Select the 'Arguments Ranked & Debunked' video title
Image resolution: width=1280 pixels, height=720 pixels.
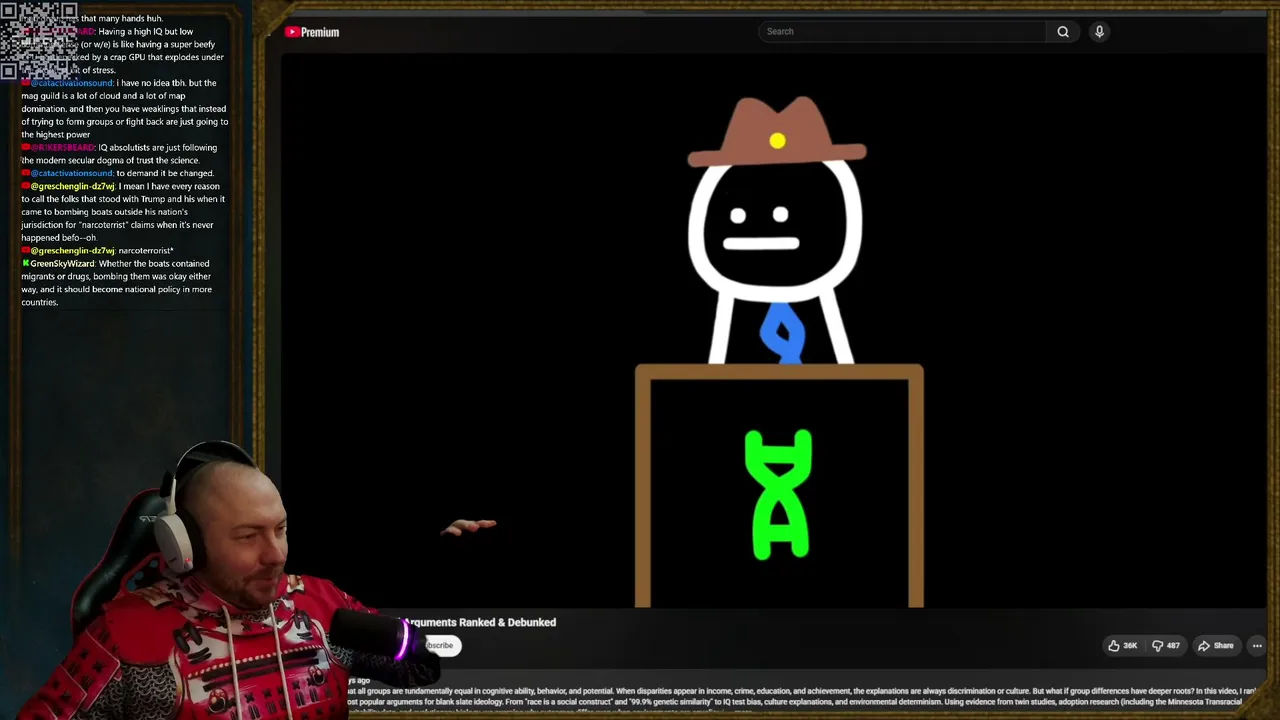[480, 622]
